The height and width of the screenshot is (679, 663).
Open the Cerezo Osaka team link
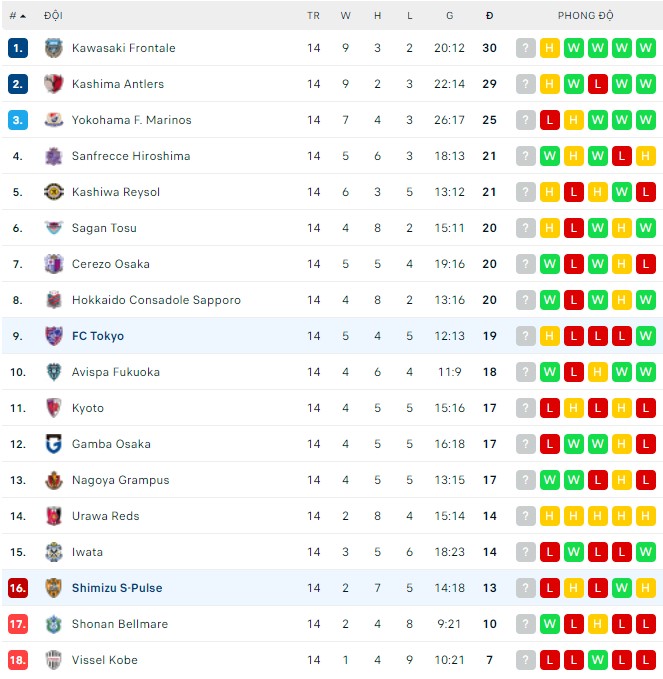pyautogui.click(x=111, y=264)
